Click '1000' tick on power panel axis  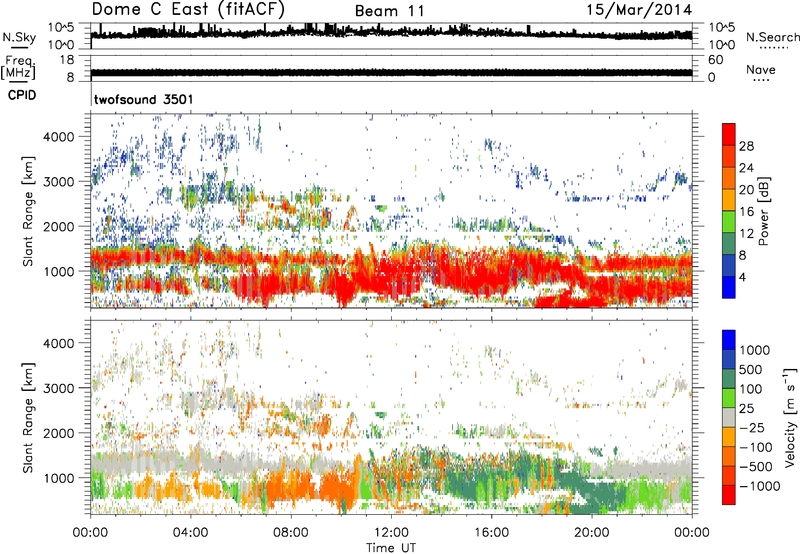point(58,271)
